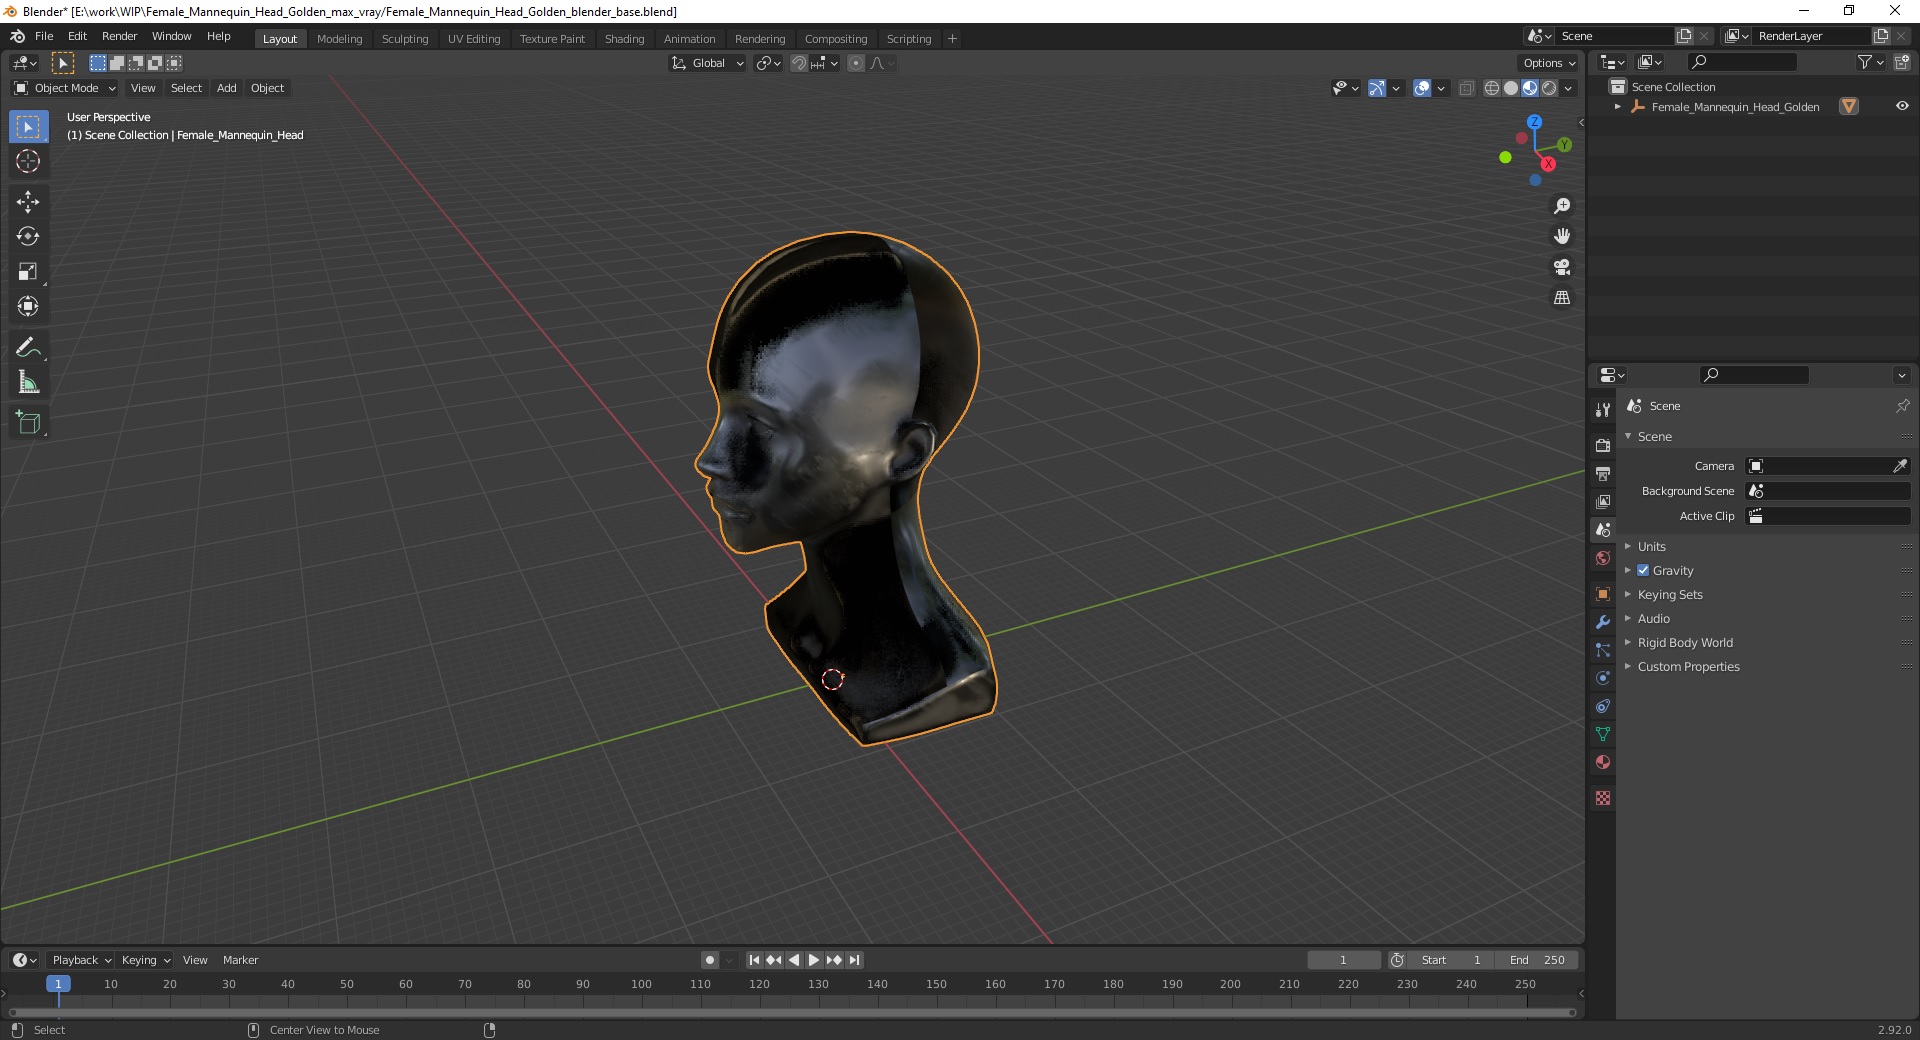Select the Rotate tool
Image resolution: width=1920 pixels, height=1040 pixels.
pyautogui.click(x=28, y=236)
